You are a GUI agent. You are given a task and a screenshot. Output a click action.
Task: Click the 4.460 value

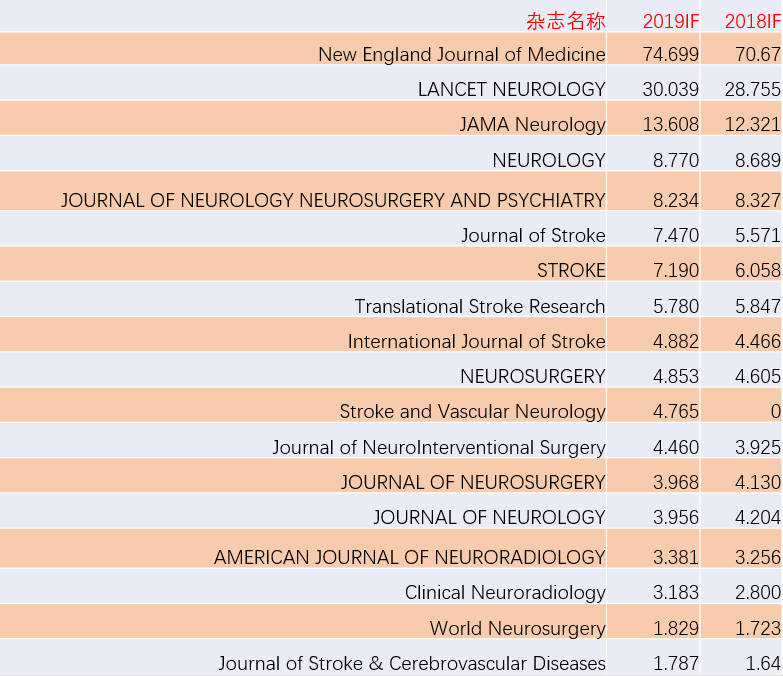click(676, 447)
